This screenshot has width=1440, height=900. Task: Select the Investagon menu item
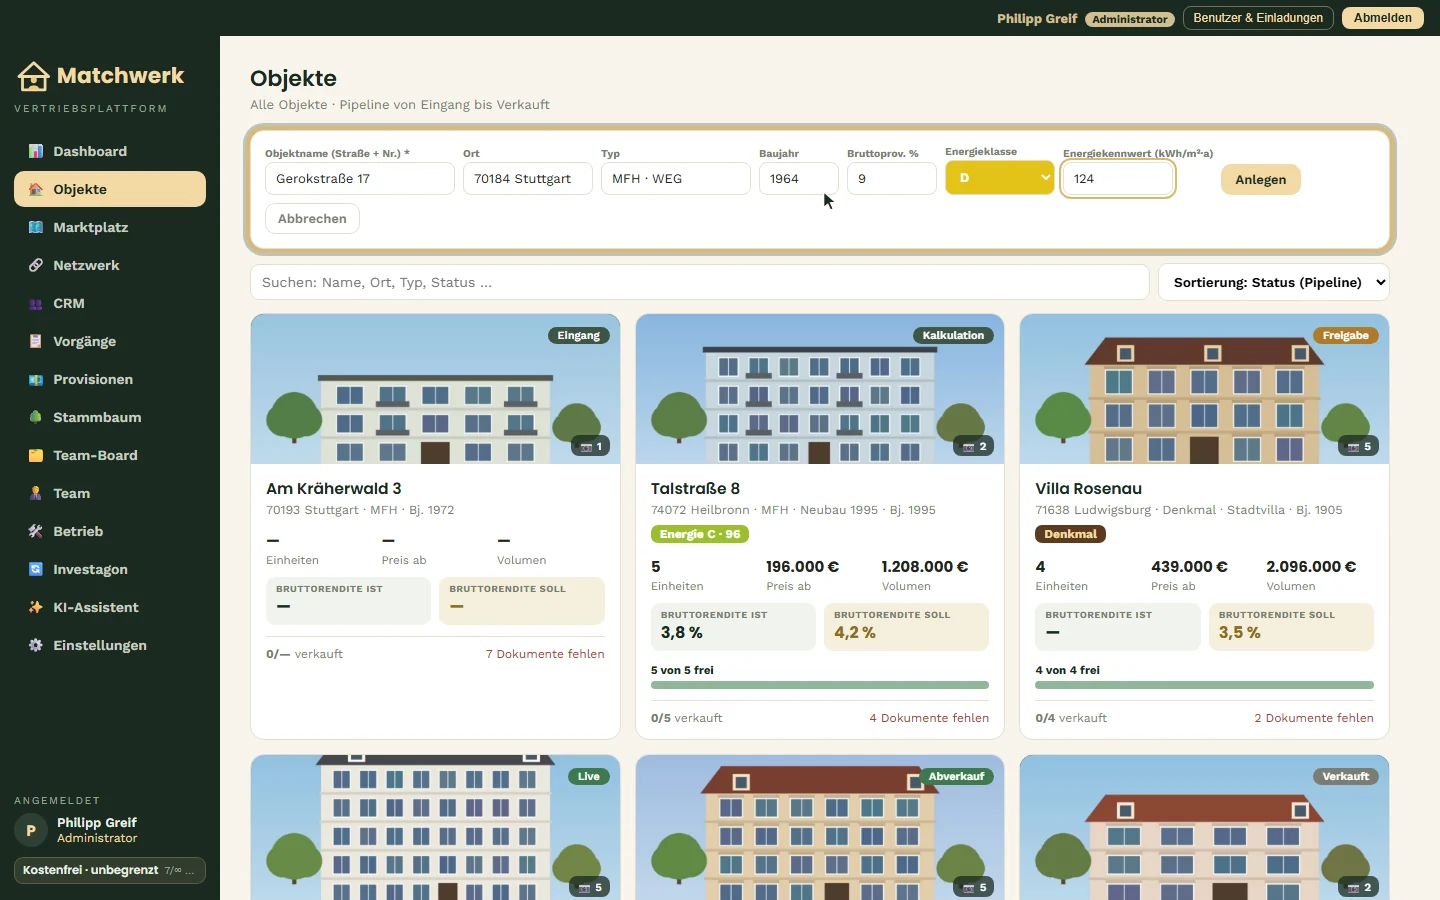(110, 569)
